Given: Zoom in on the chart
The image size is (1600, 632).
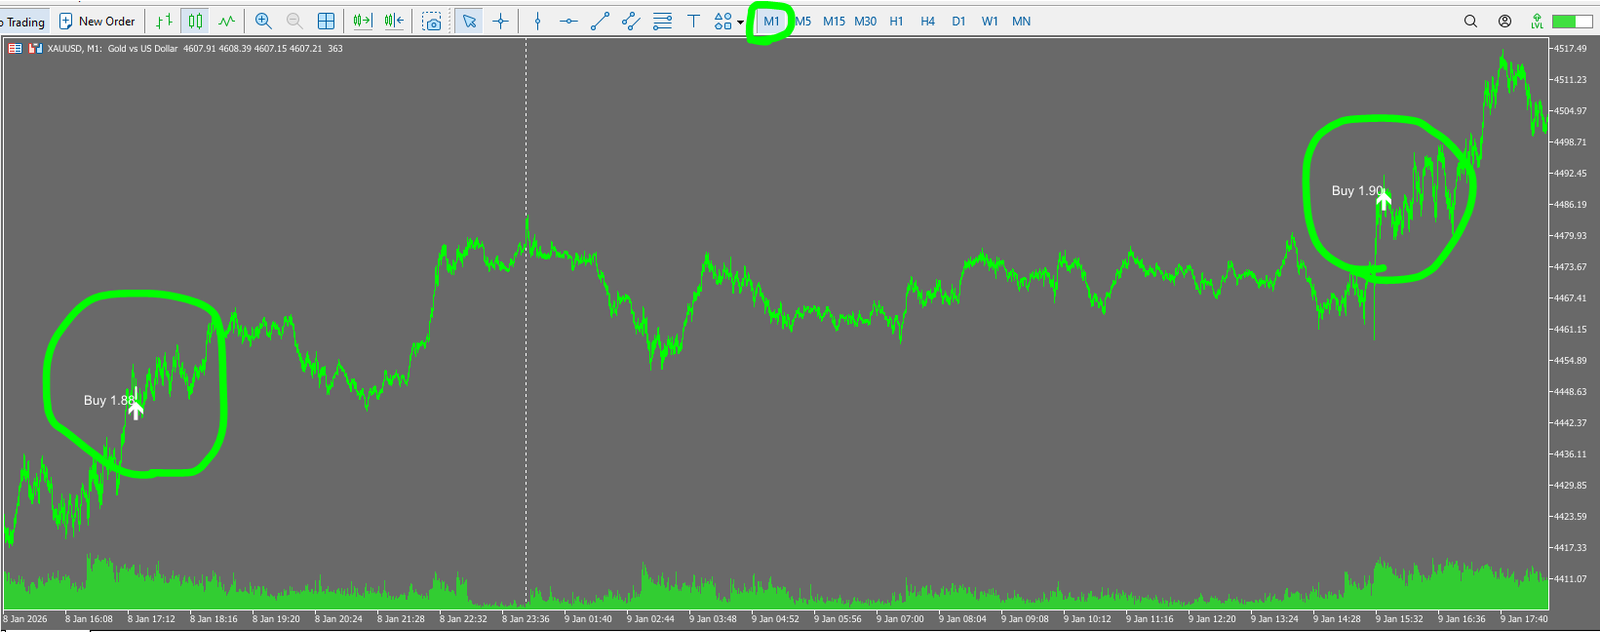Looking at the screenshot, I should point(263,21).
